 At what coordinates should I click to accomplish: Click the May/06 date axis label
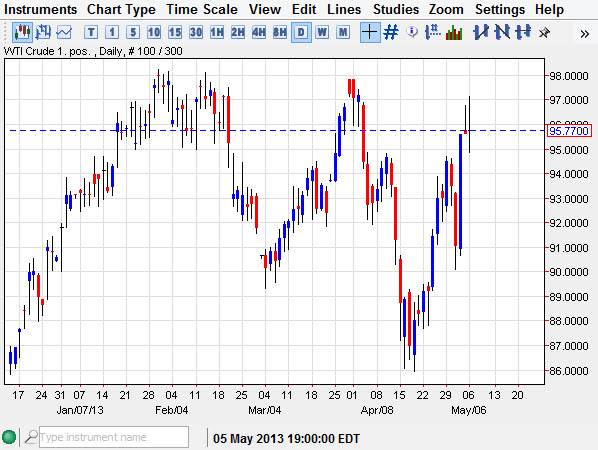click(x=469, y=410)
